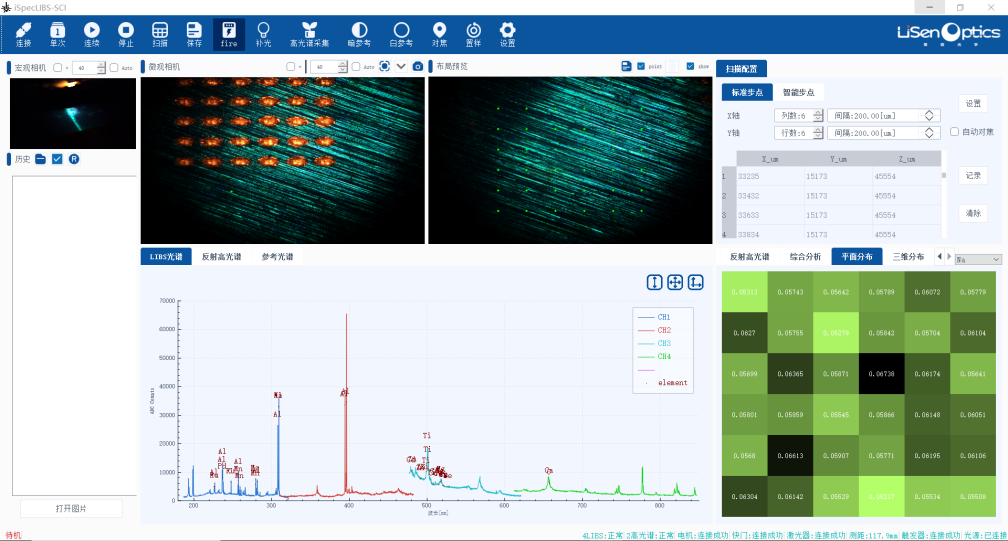Expand the micro camera chevron dropdown
This screenshot has height=541, width=1008.
click(x=401, y=67)
